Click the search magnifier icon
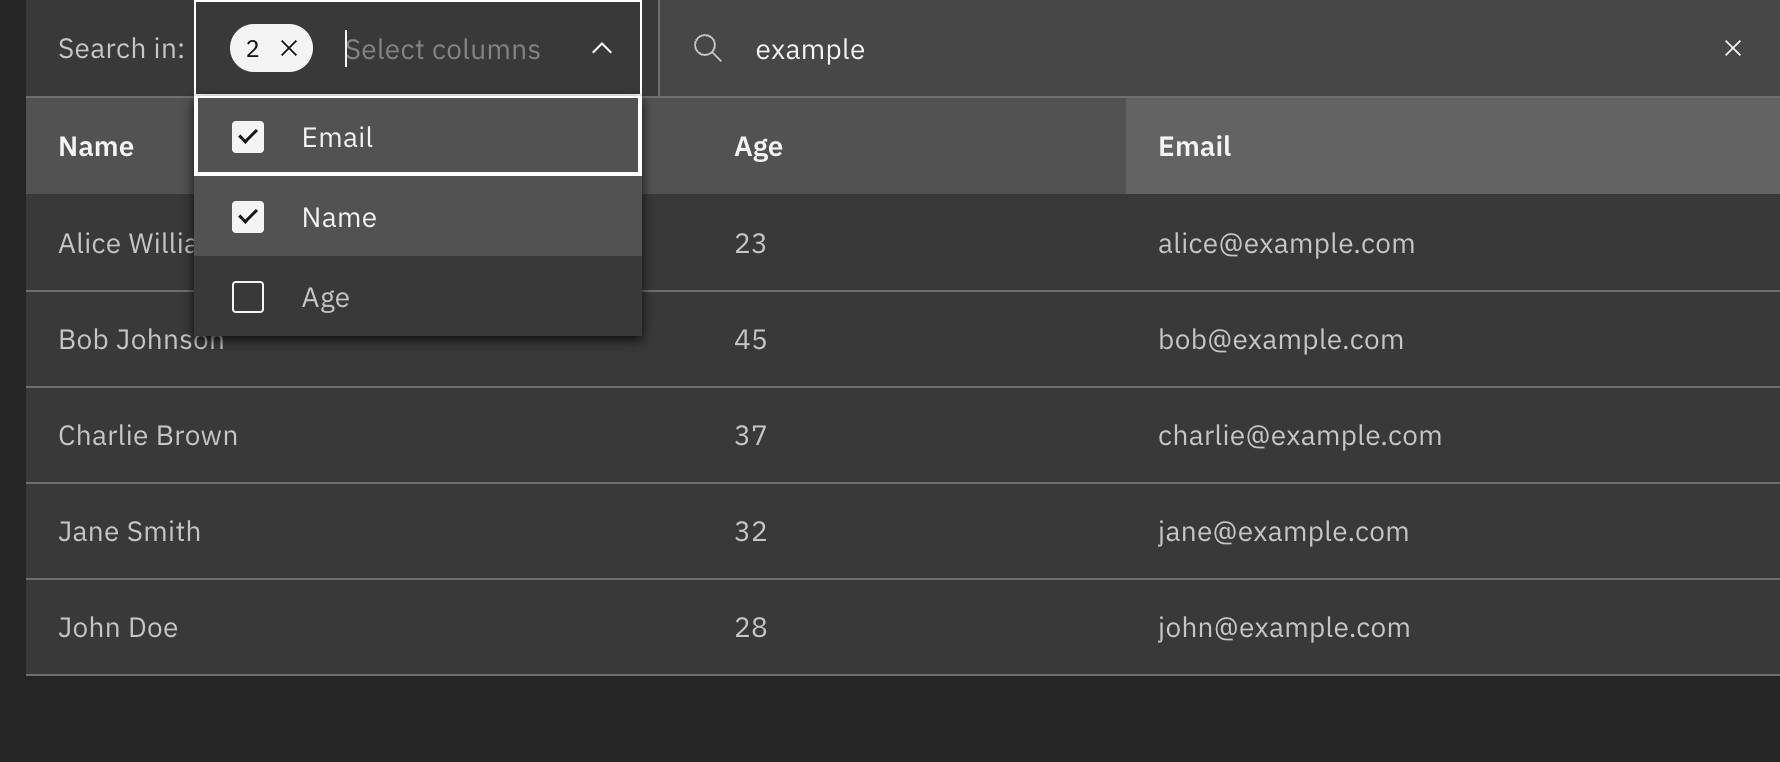The height and width of the screenshot is (762, 1780). [708, 48]
